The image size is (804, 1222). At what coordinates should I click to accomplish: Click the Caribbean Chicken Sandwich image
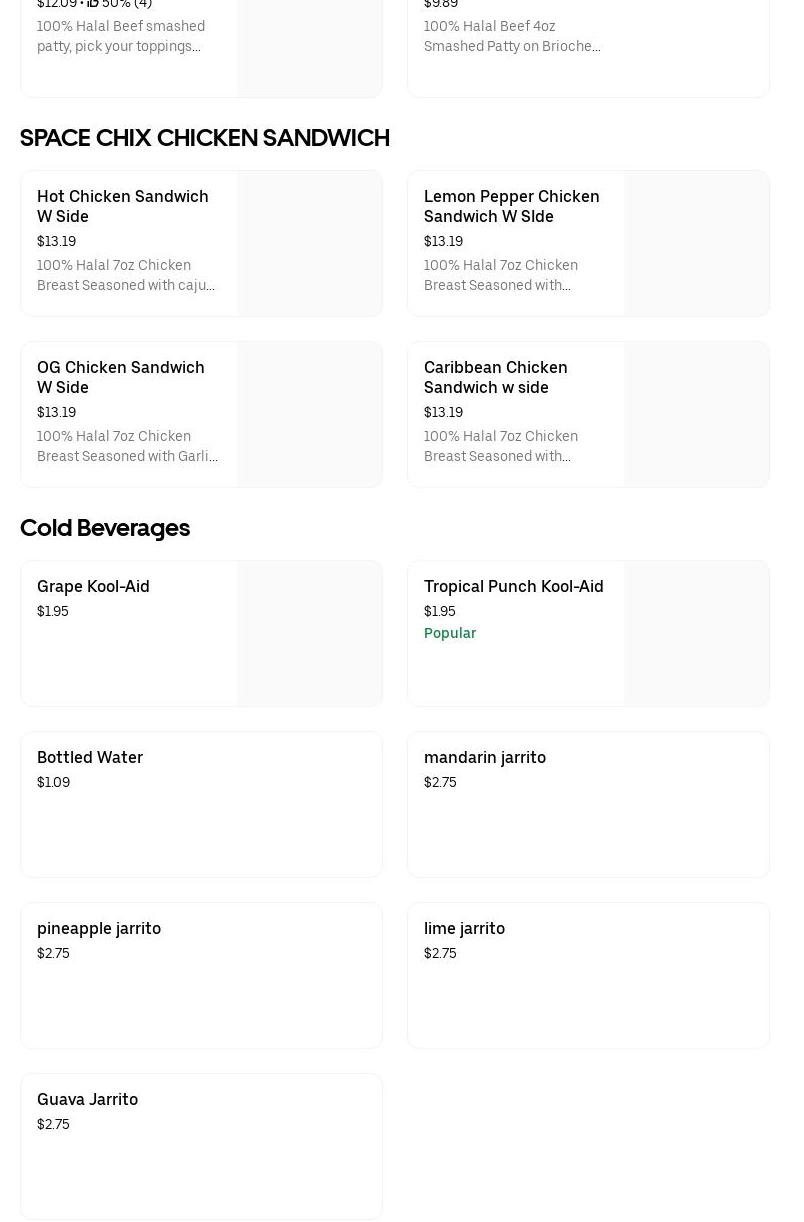[696, 415]
